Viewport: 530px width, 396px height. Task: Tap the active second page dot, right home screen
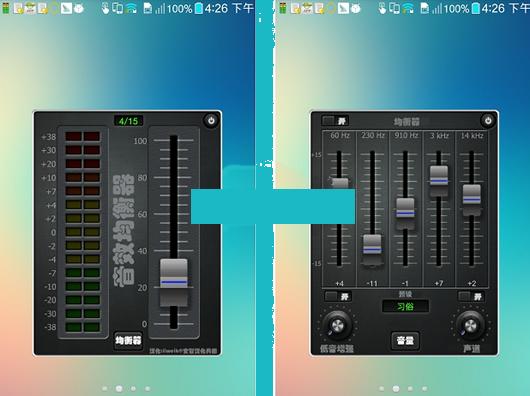click(x=396, y=389)
